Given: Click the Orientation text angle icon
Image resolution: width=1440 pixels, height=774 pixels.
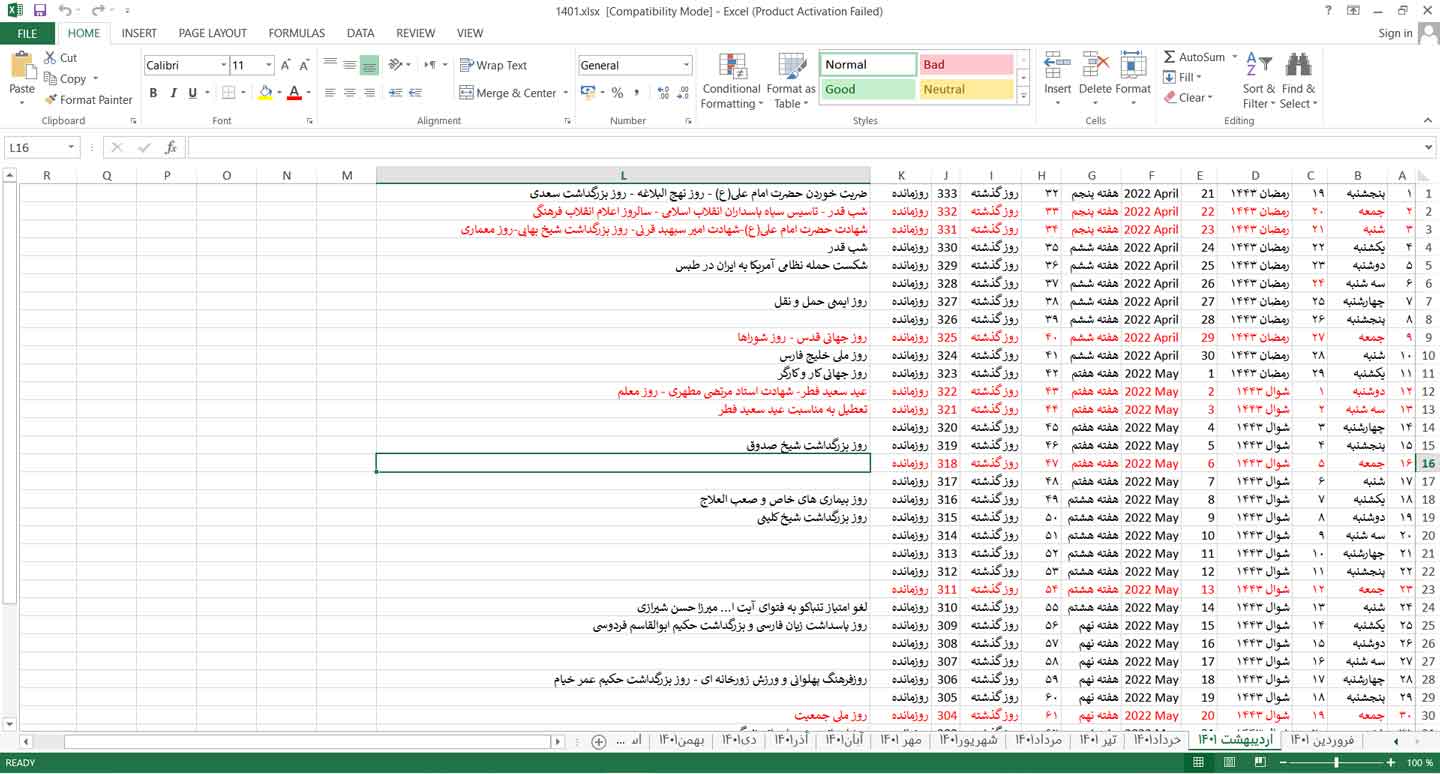Looking at the screenshot, I should 395,65.
